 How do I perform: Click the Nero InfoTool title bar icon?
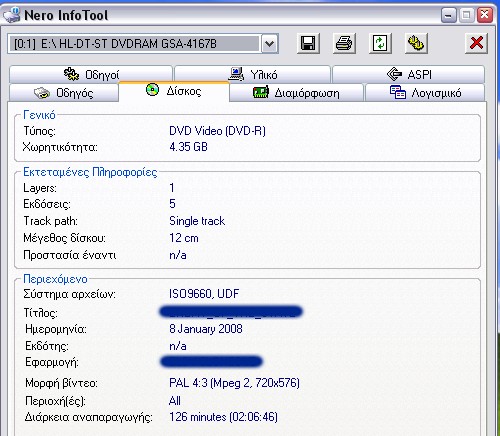(12, 15)
